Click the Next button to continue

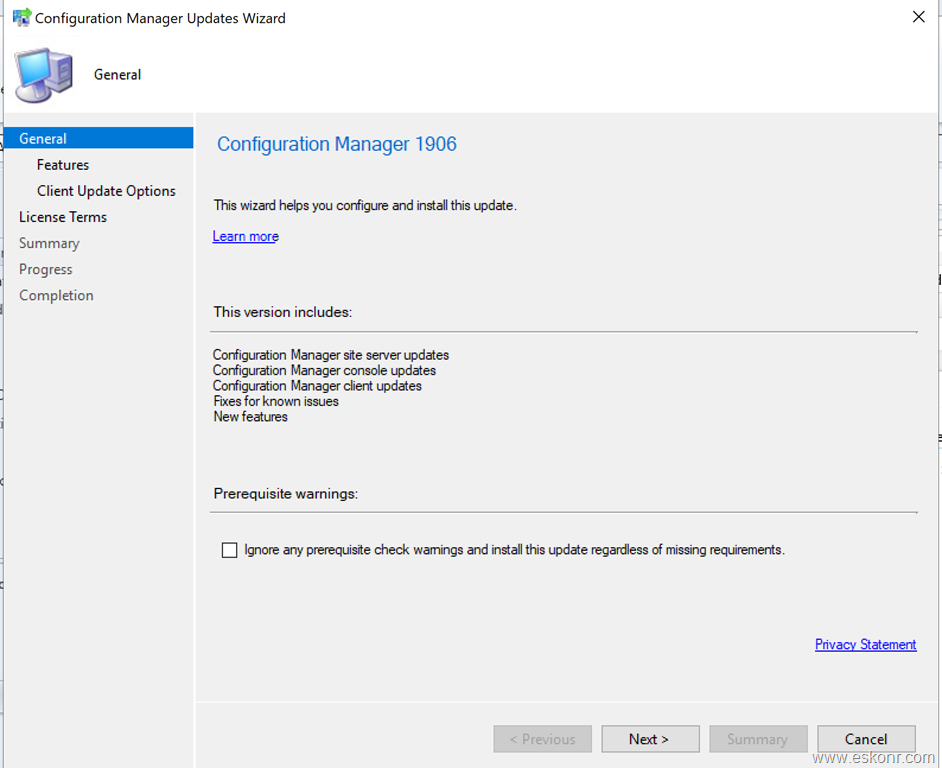click(x=650, y=738)
